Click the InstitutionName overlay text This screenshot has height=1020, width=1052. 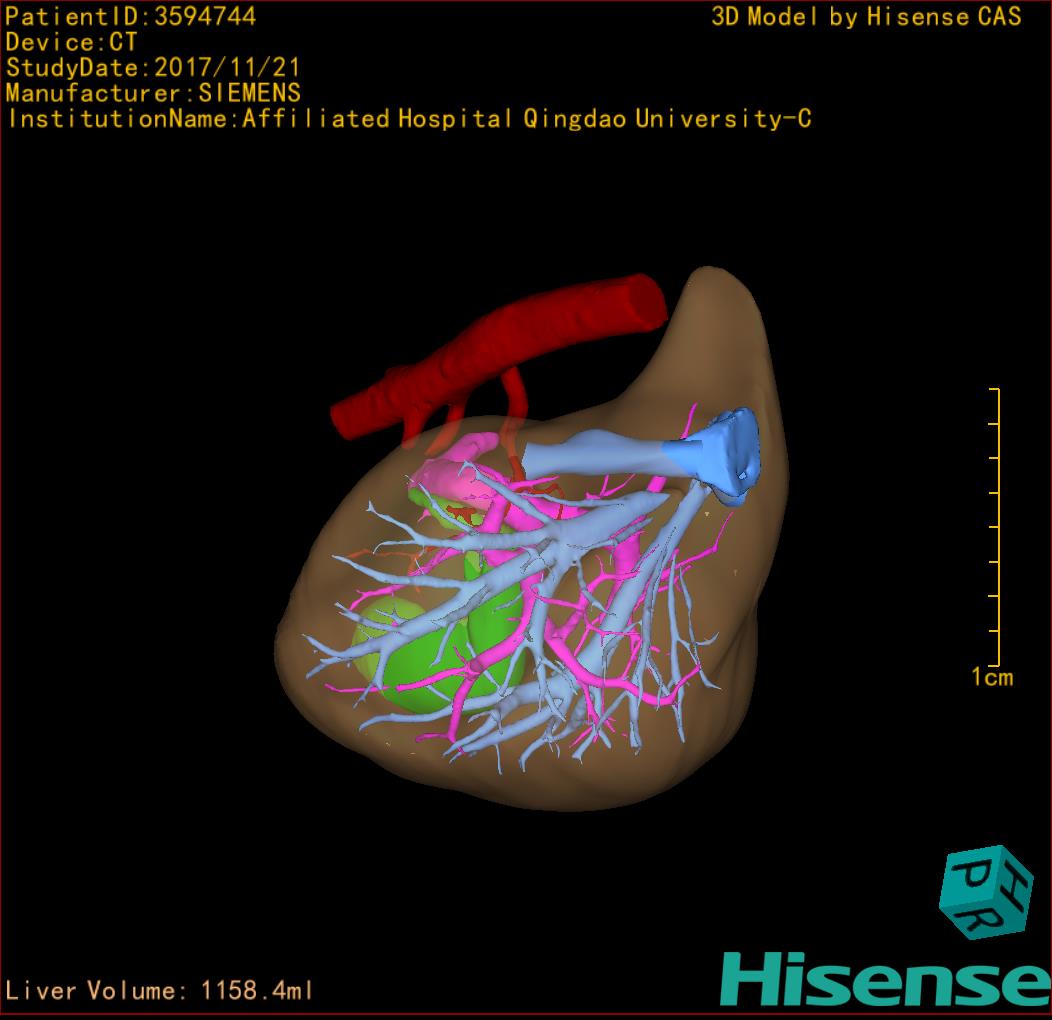tap(408, 119)
